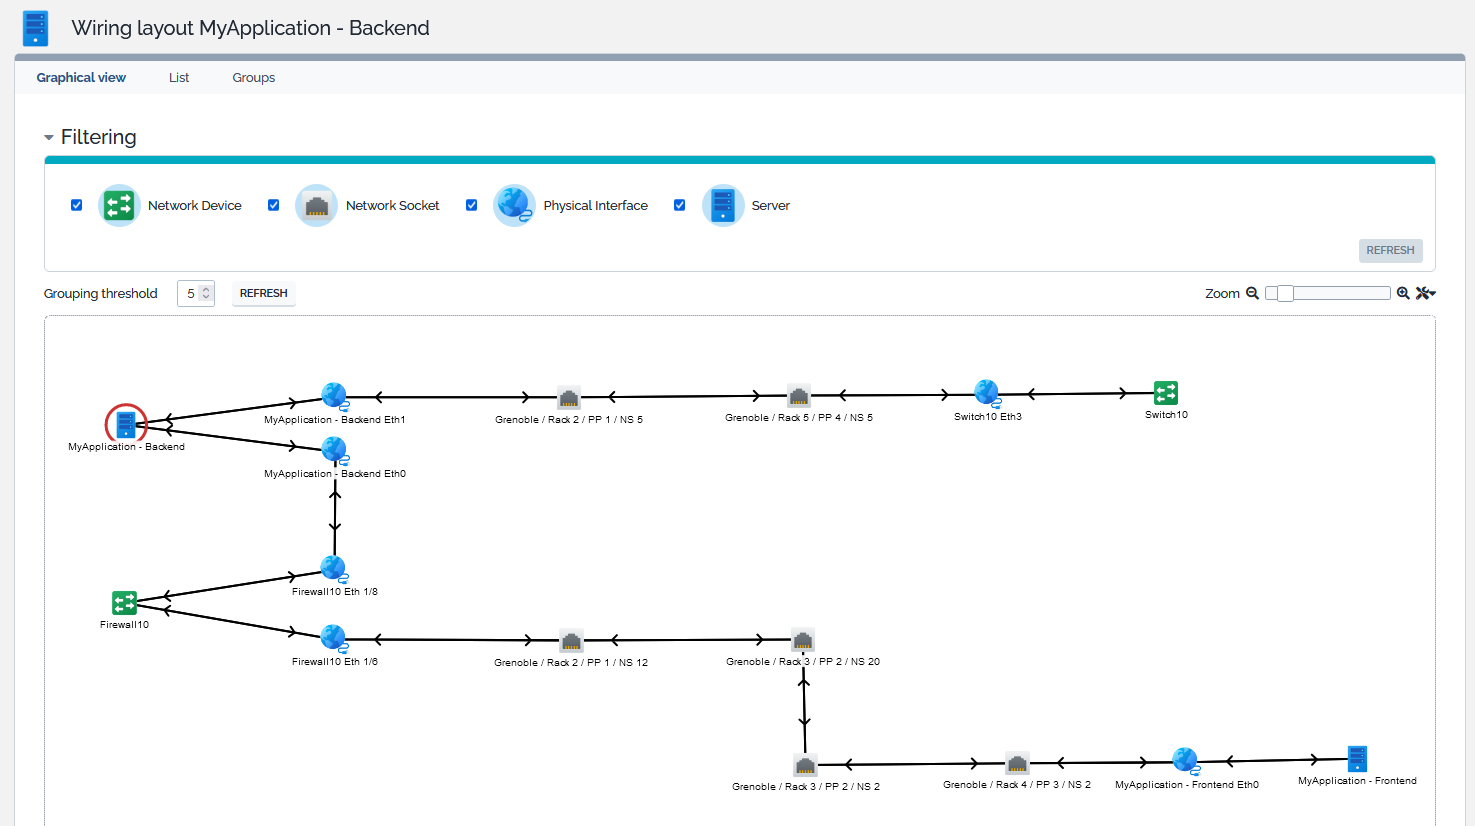Click the zoom in magnifier icon

(x=1403, y=294)
